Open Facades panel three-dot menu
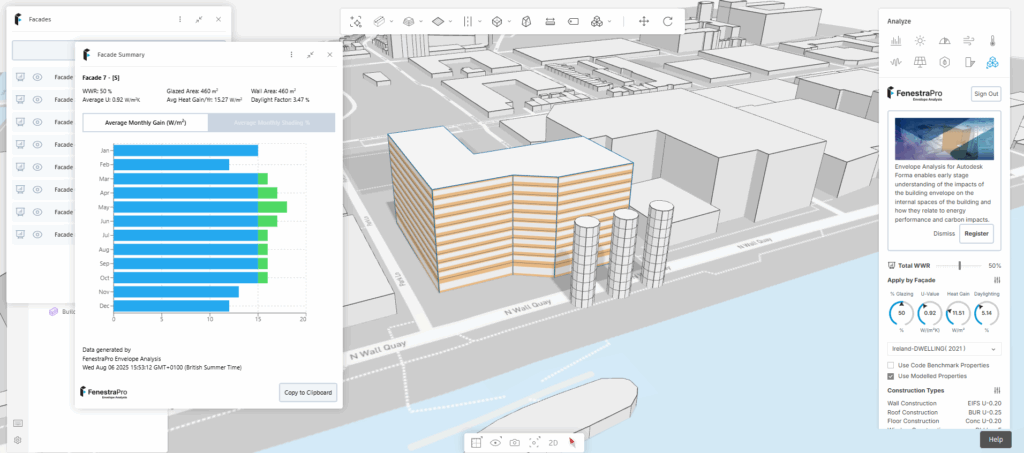 (x=180, y=20)
